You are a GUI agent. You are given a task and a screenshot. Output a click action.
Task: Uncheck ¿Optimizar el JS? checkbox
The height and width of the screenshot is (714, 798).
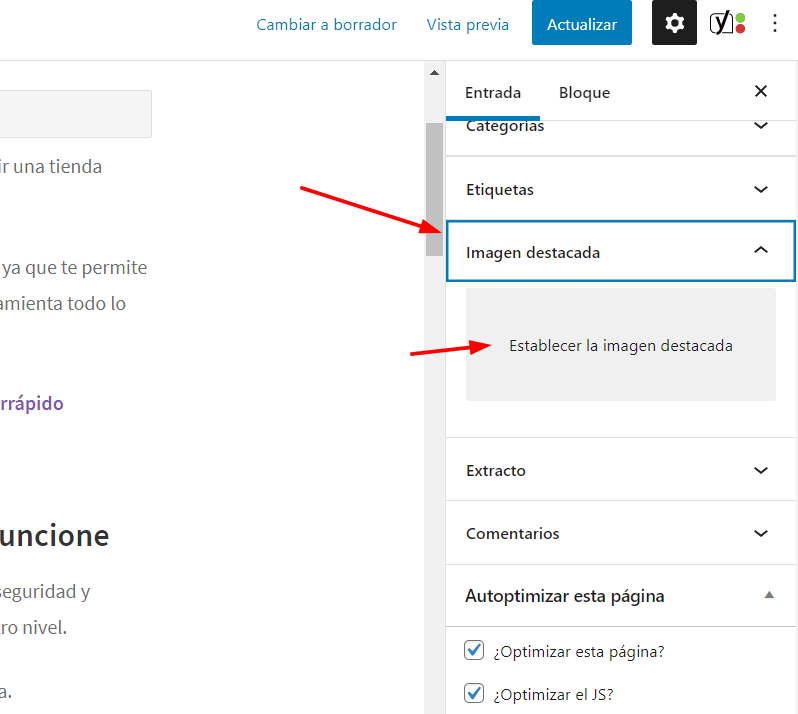pyautogui.click(x=474, y=693)
